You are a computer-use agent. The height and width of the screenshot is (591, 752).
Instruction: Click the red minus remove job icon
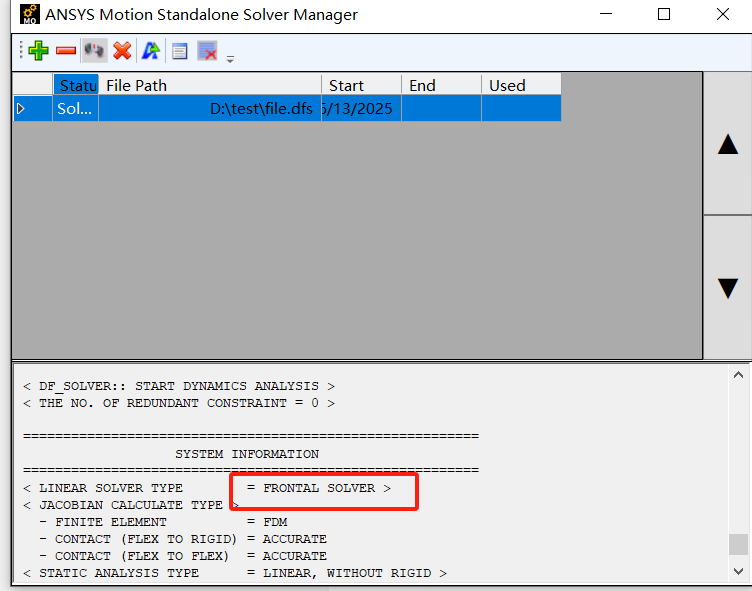[66, 50]
